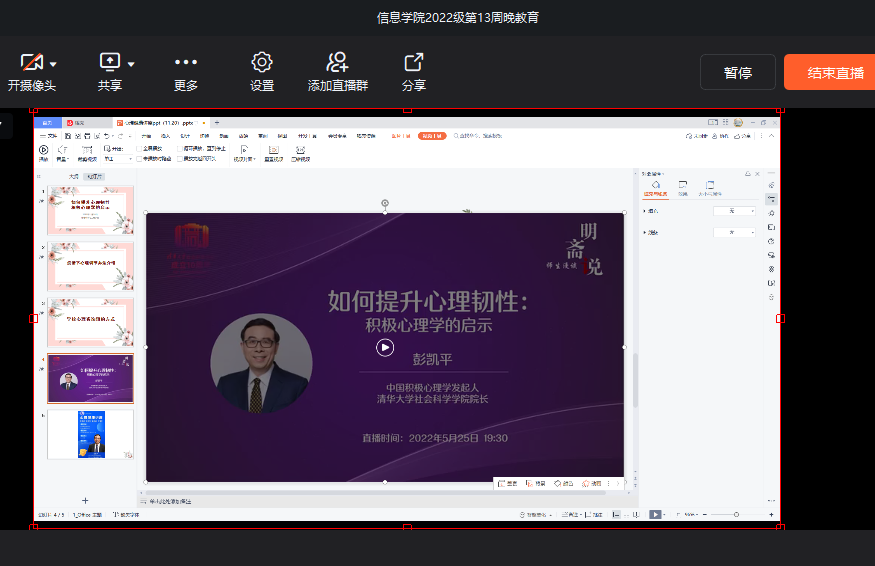Open the 更多 three-dots menu
Screen dimensions: 875x566
pos(186,63)
